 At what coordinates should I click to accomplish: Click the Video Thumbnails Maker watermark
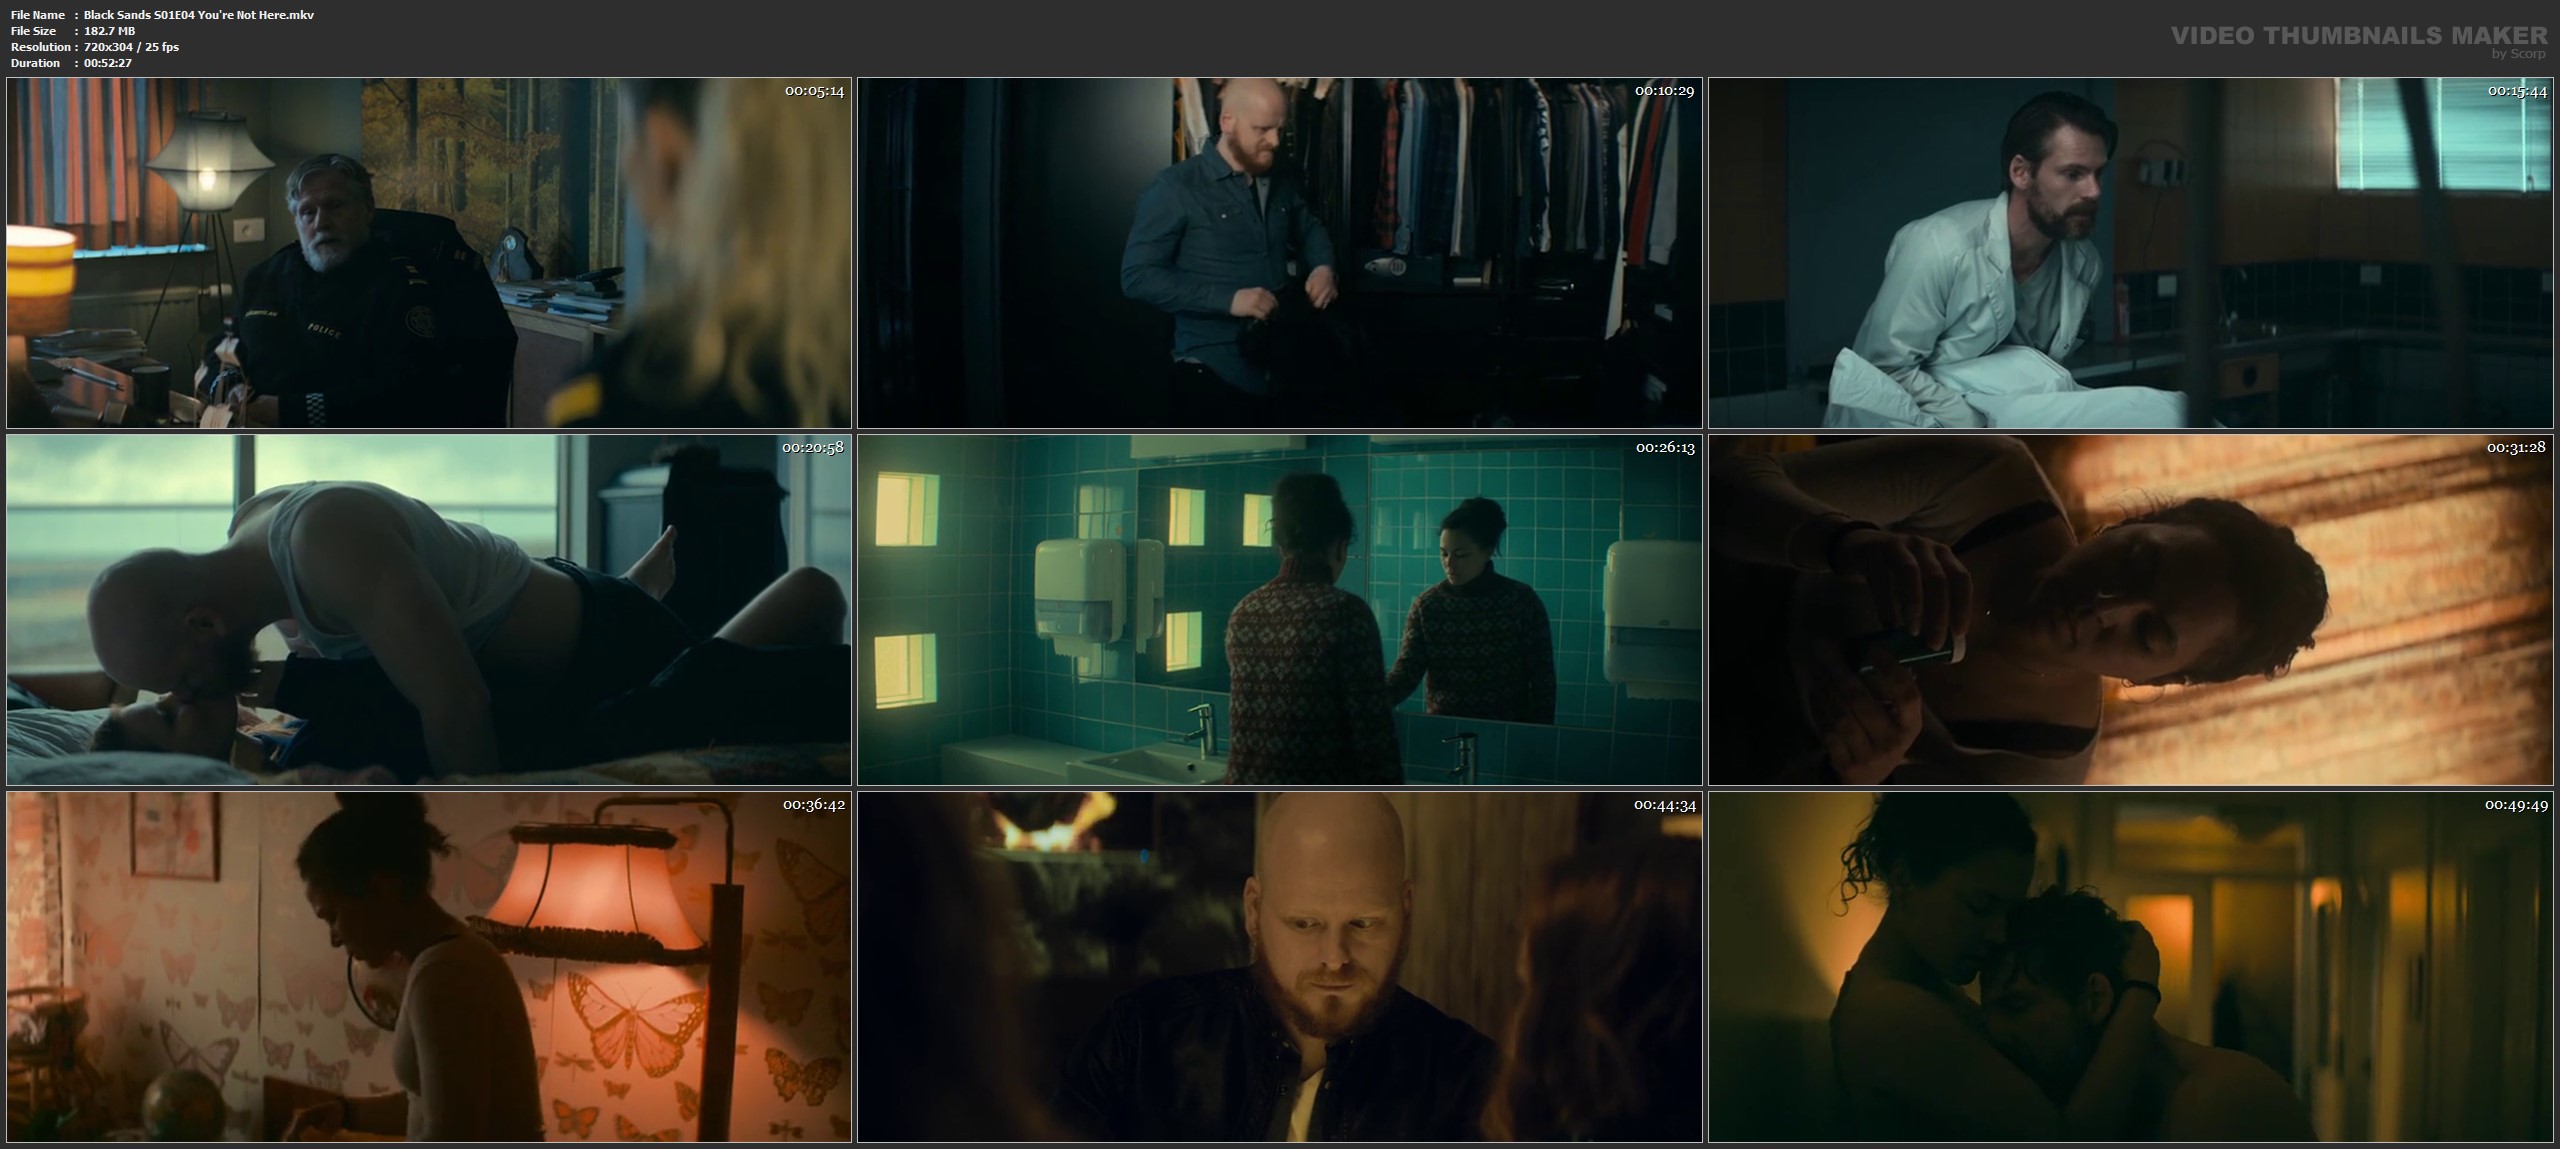pyautogui.click(x=2358, y=36)
